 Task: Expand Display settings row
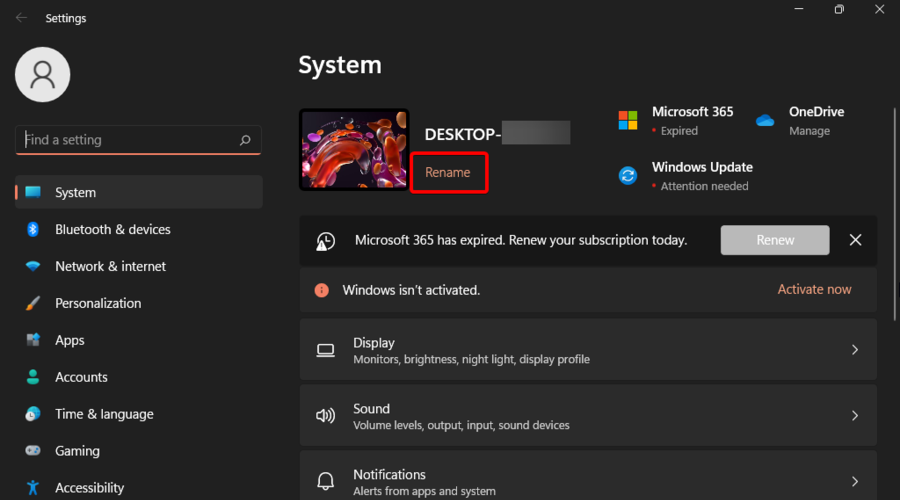587,350
